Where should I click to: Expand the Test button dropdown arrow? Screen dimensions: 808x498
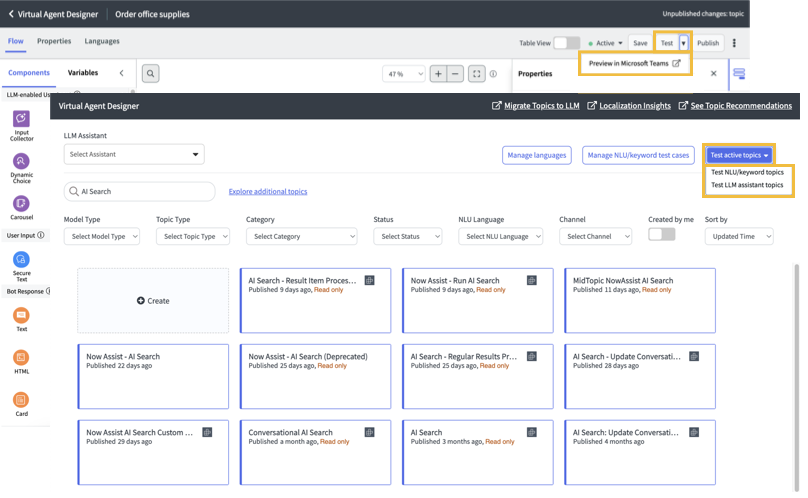tap(683, 43)
